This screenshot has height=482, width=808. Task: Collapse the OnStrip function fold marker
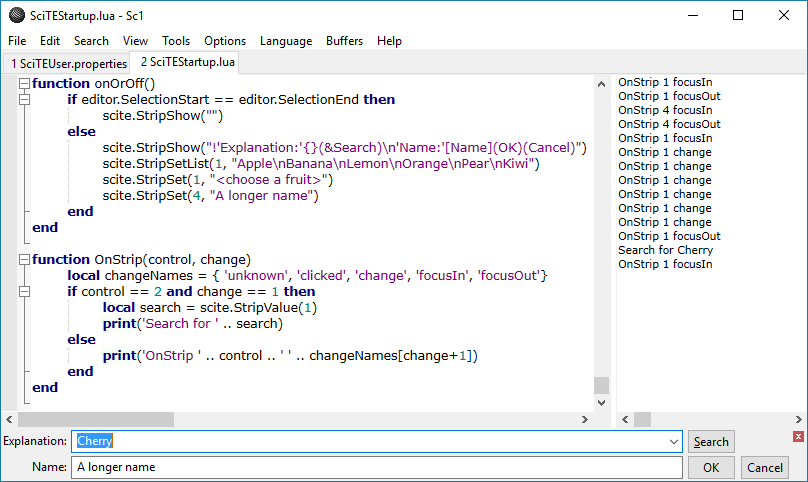[23, 260]
